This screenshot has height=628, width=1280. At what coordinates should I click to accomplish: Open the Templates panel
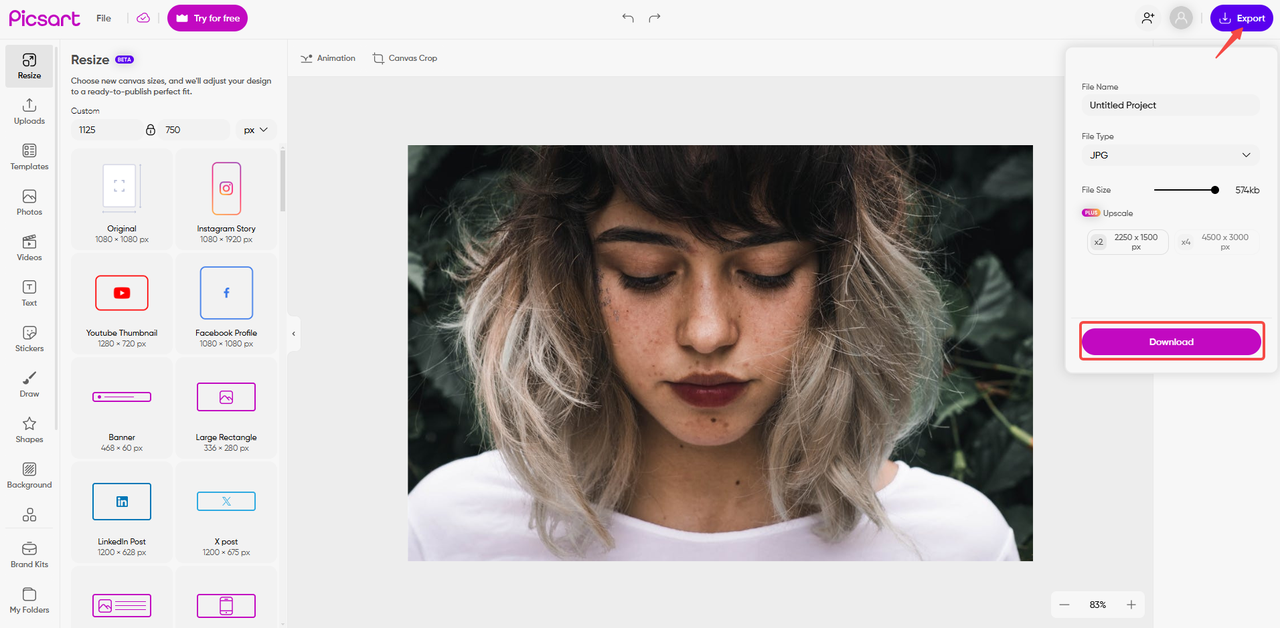[x=29, y=157]
